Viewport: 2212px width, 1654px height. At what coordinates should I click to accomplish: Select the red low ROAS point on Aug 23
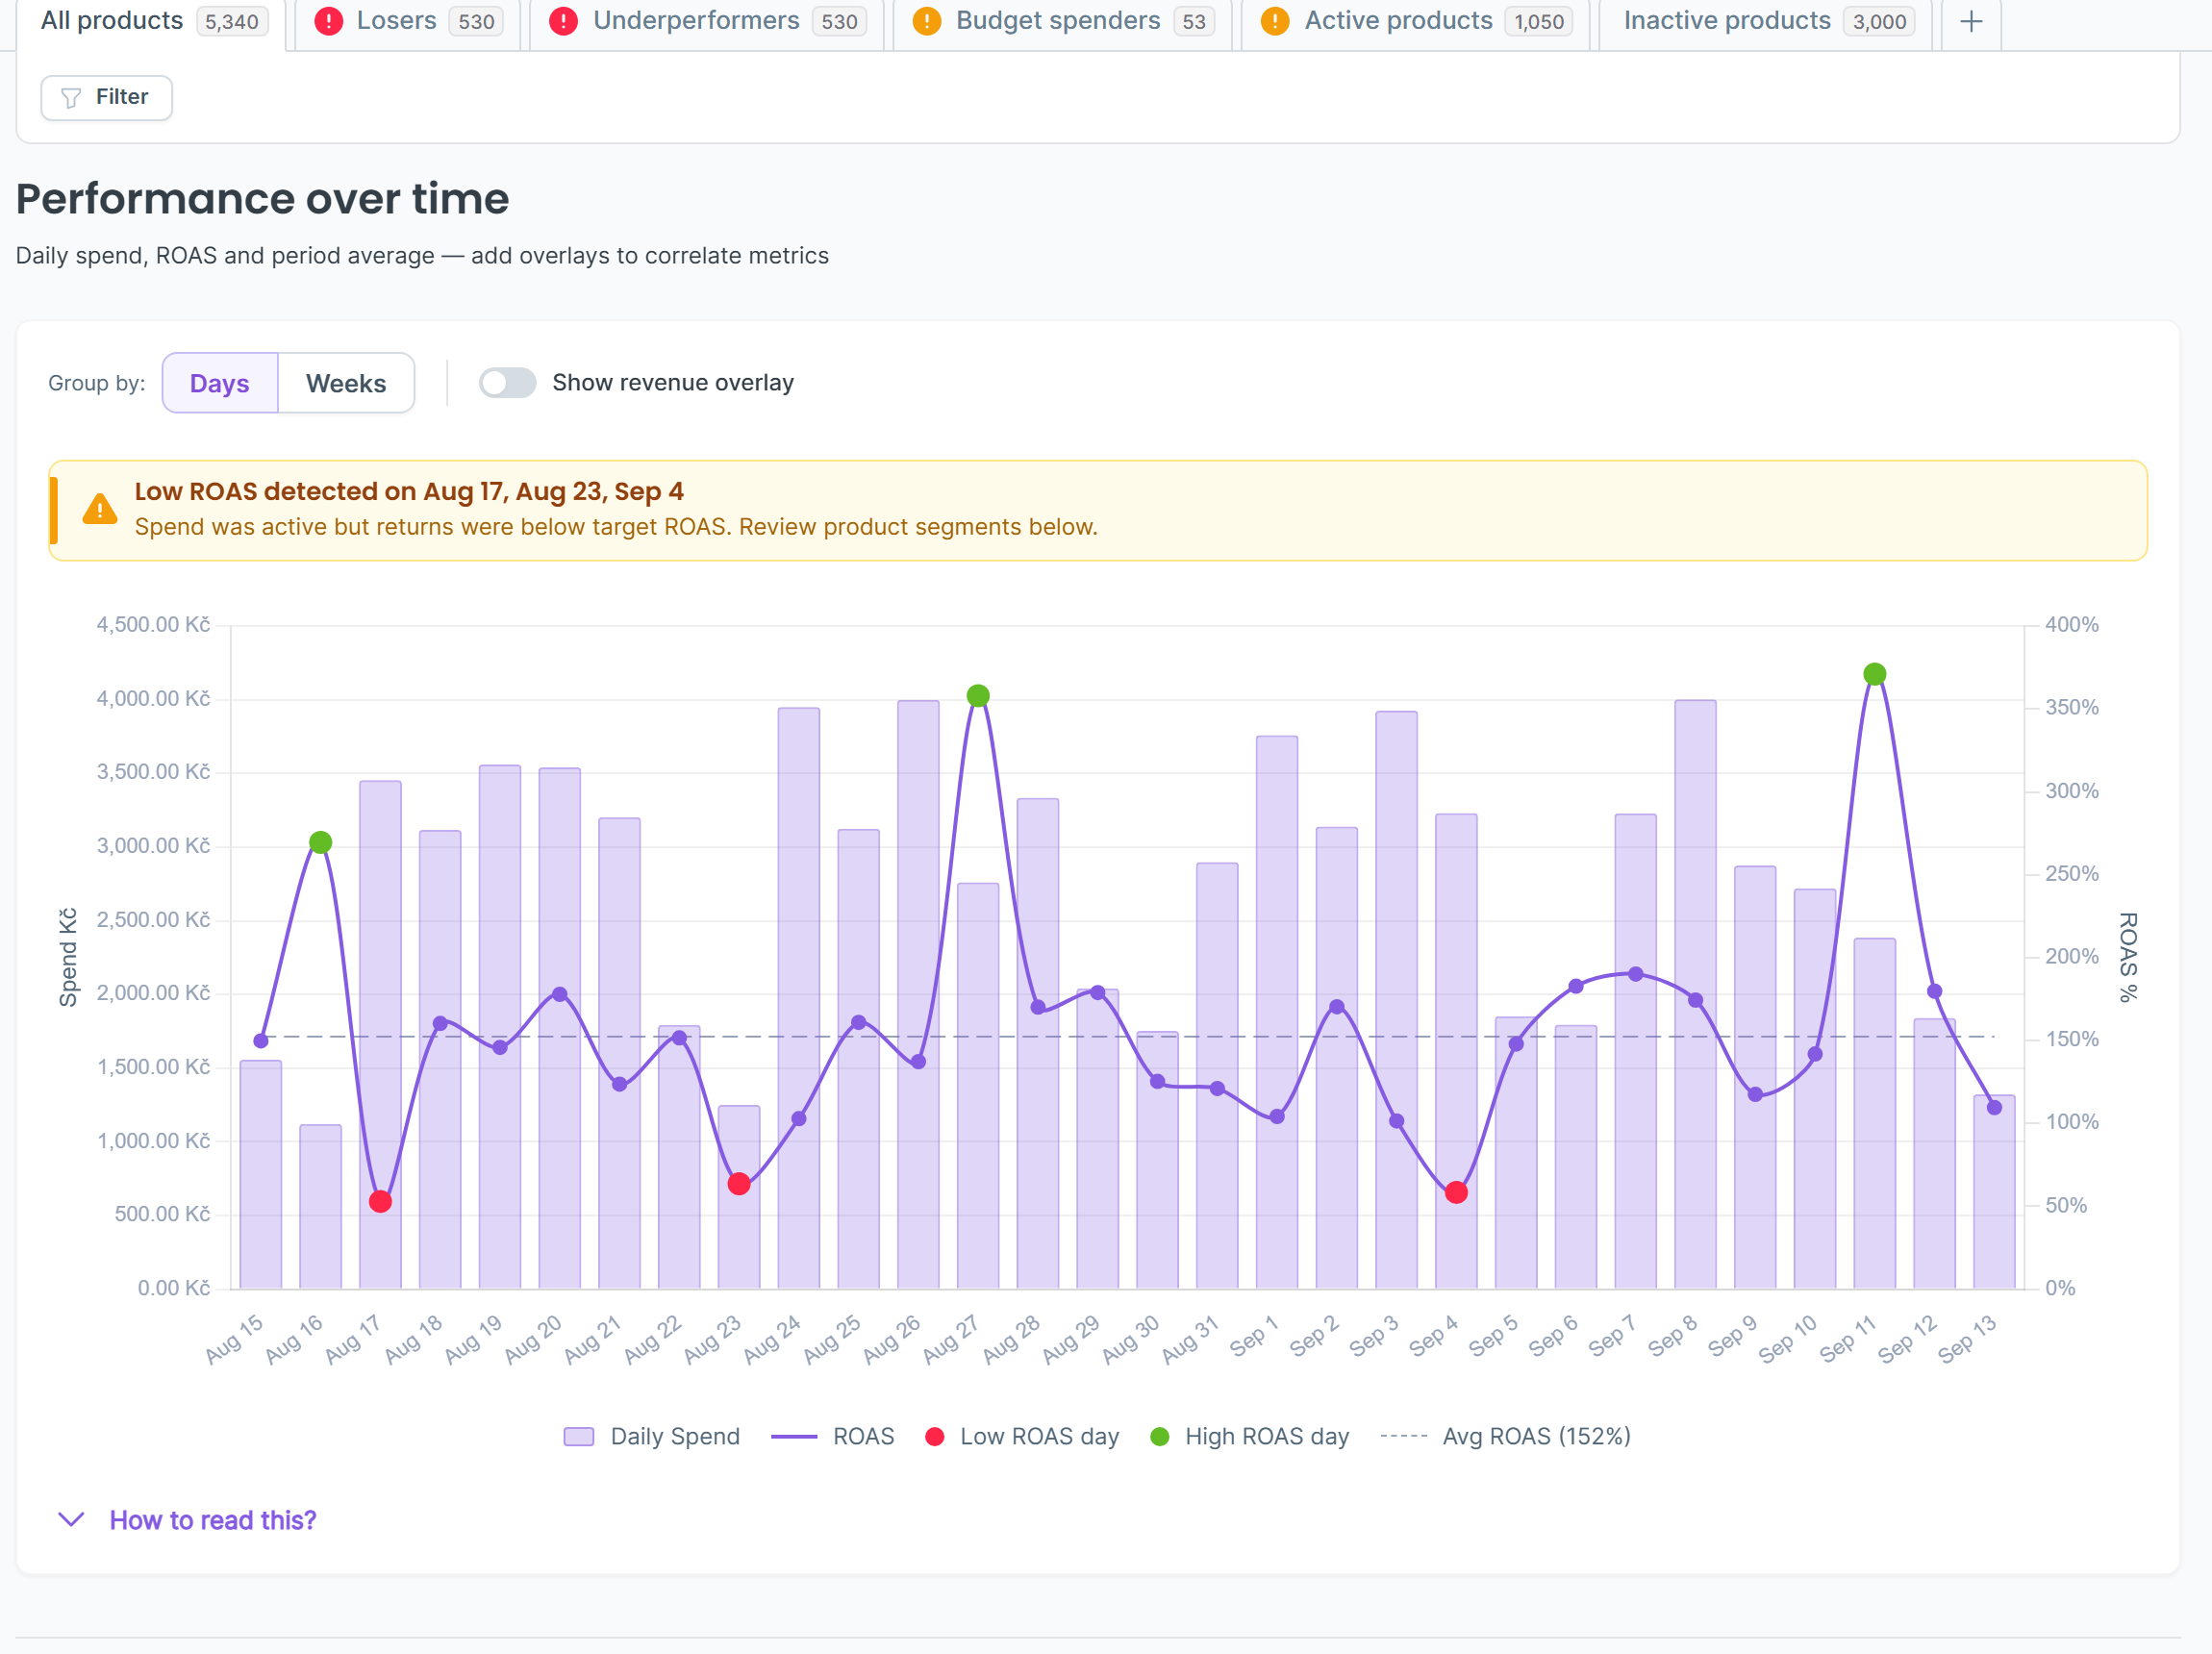(739, 1184)
